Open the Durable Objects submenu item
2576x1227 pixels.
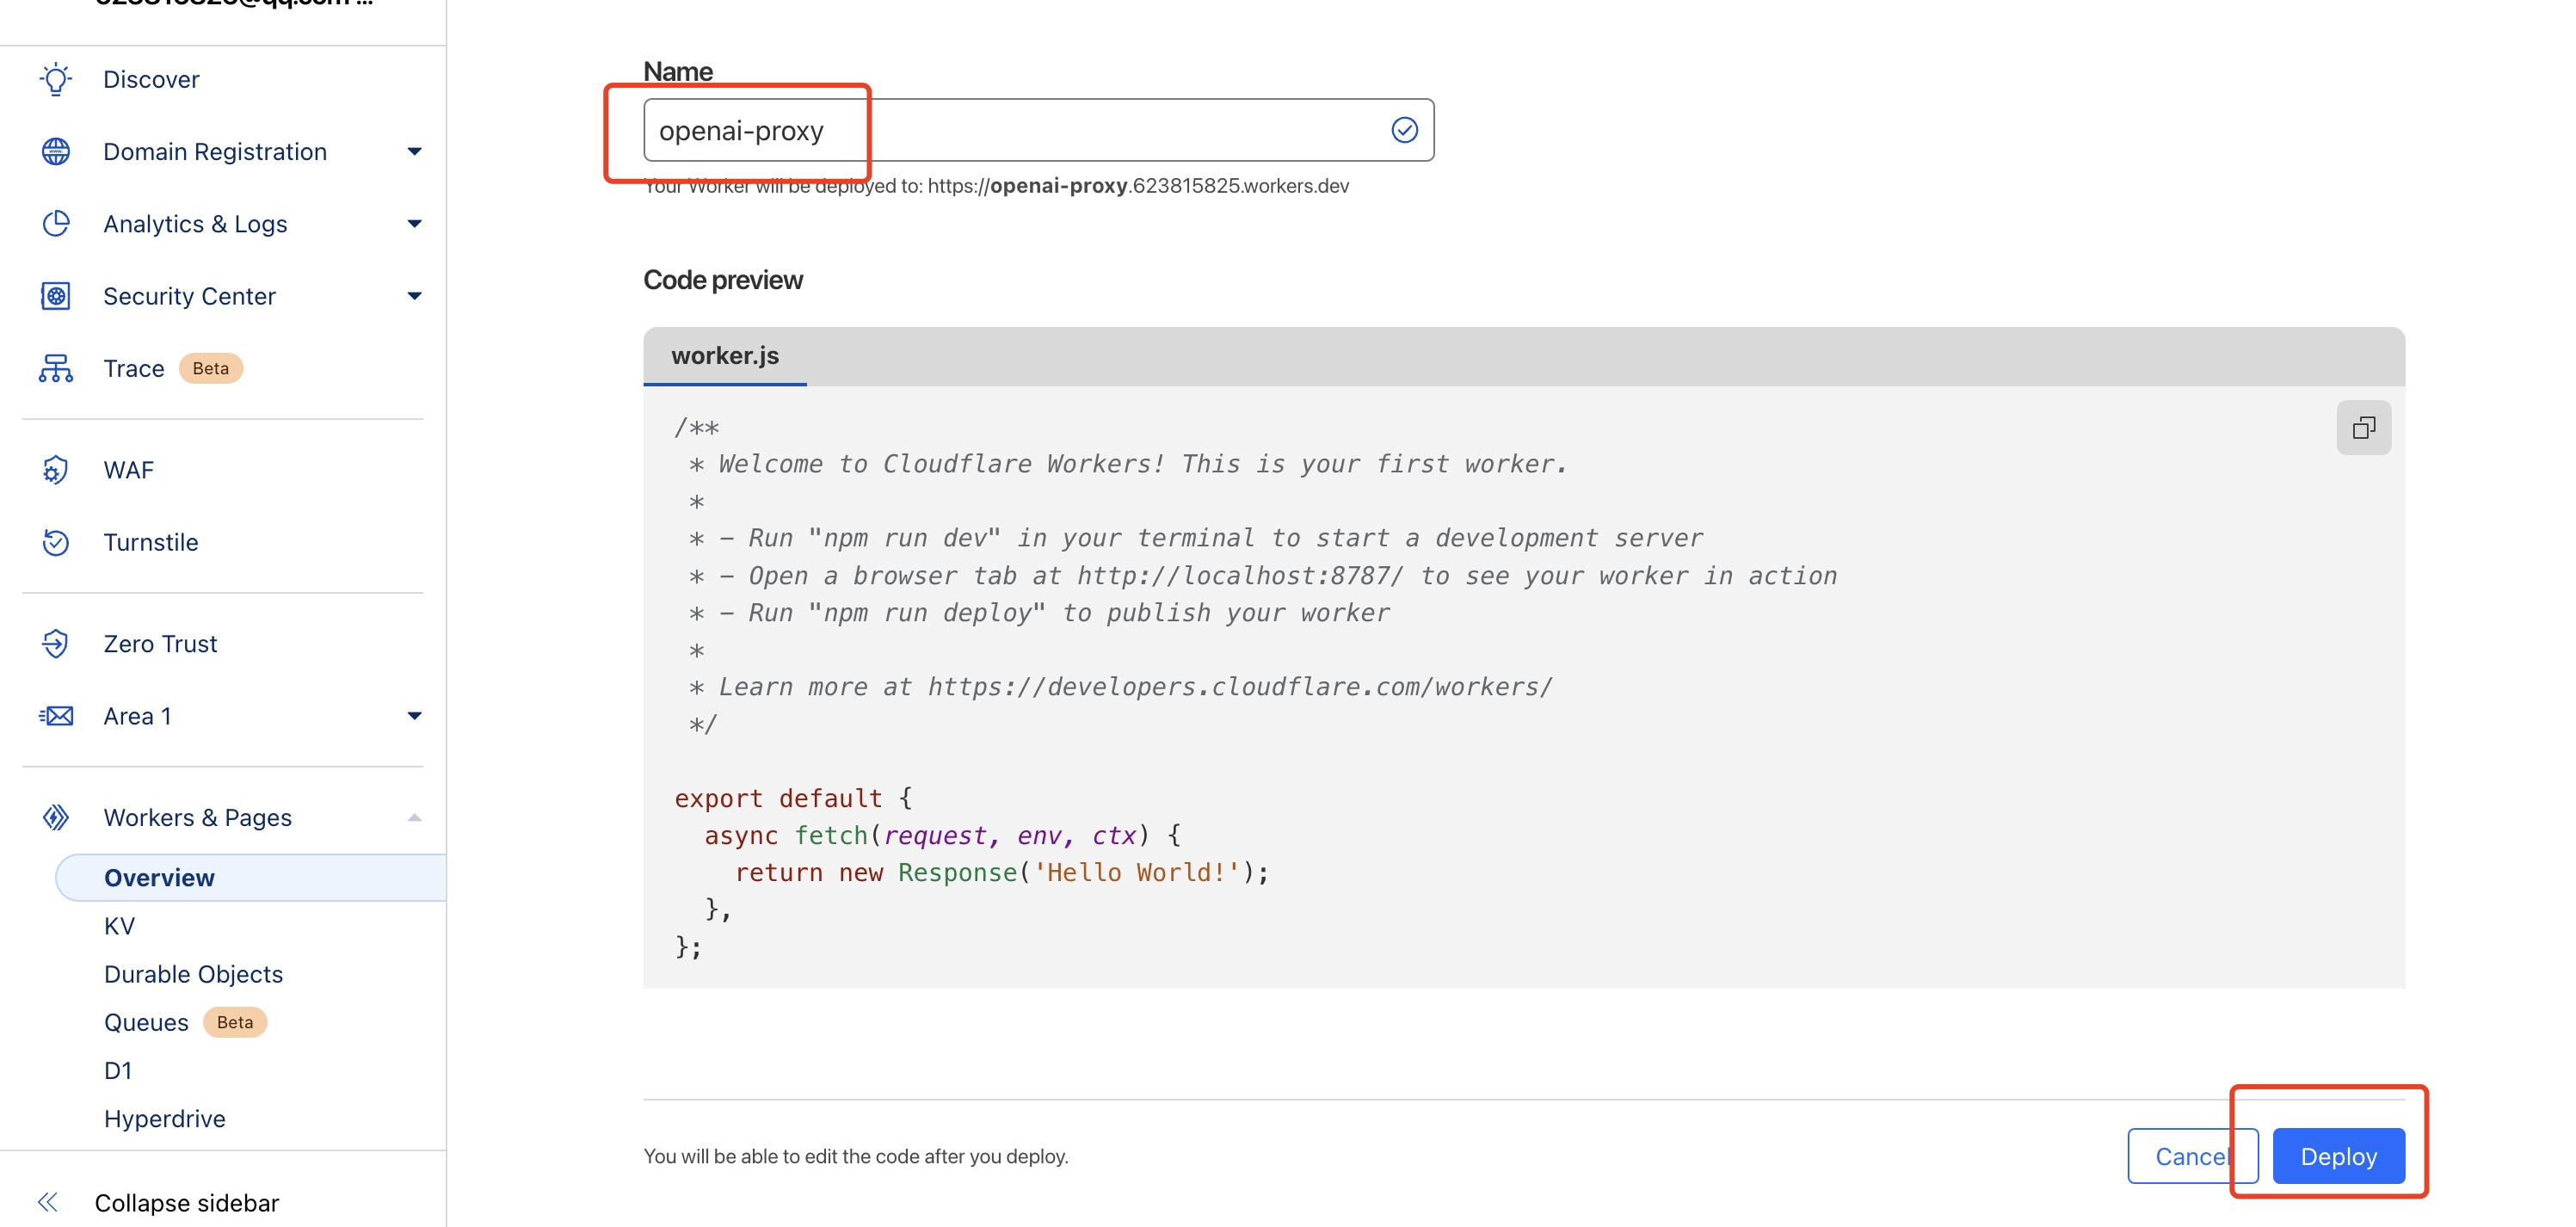pos(193,974)
